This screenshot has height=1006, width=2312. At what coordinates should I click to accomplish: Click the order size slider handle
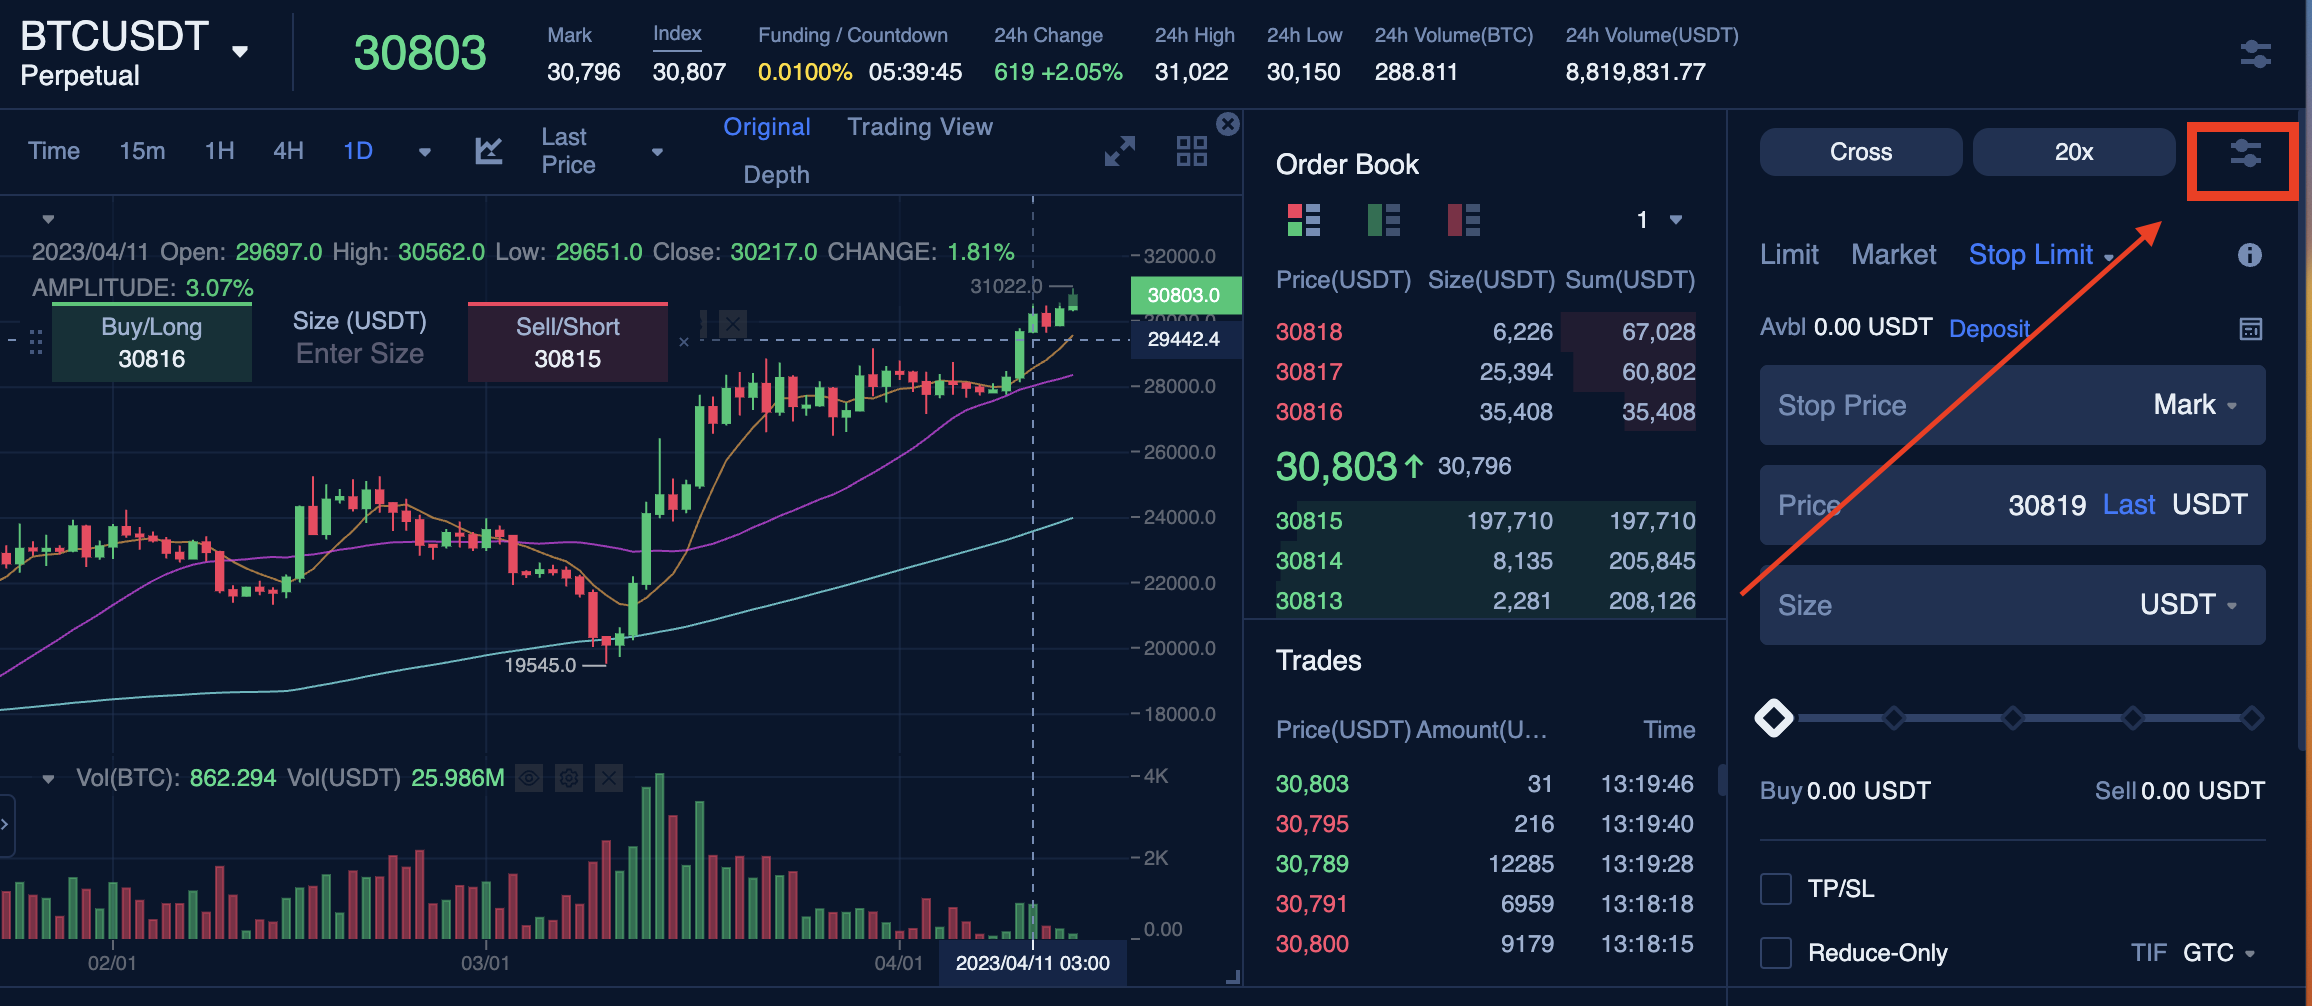(1774, 717)
